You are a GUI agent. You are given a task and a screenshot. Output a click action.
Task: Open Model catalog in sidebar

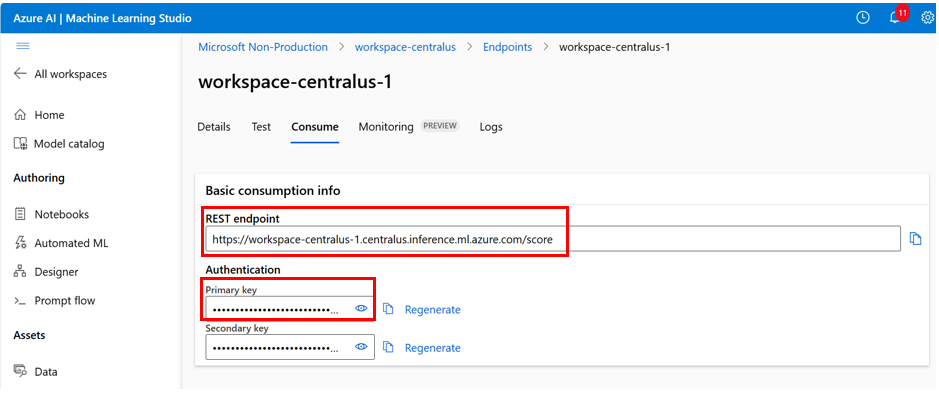[x=59, y=144]
